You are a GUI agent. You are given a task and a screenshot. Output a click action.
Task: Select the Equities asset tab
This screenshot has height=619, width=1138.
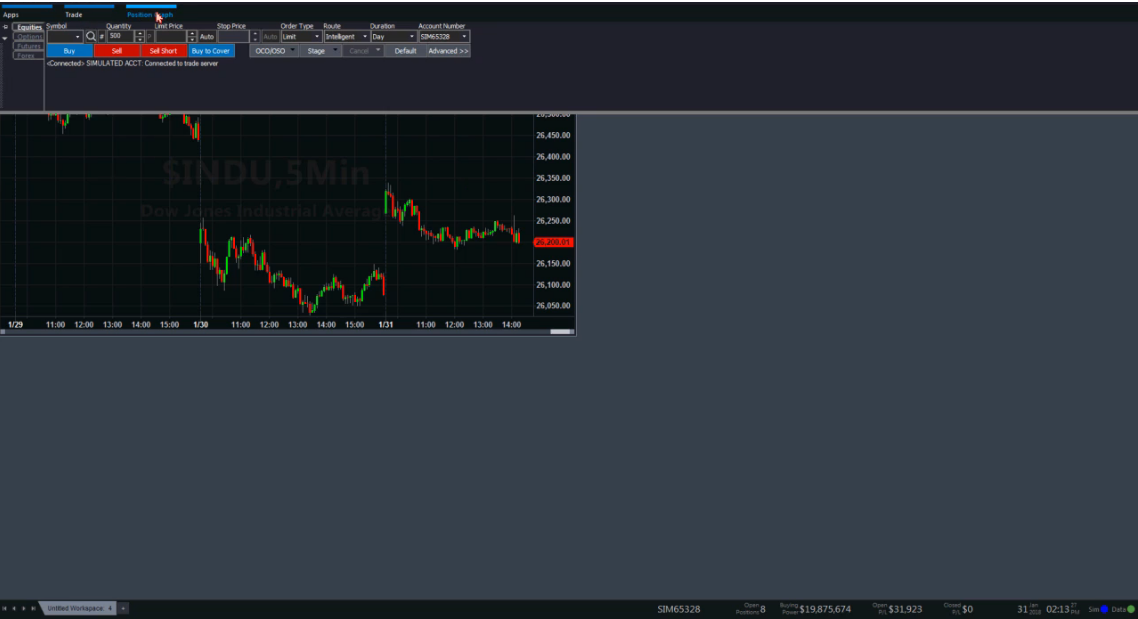click(29, 27)
